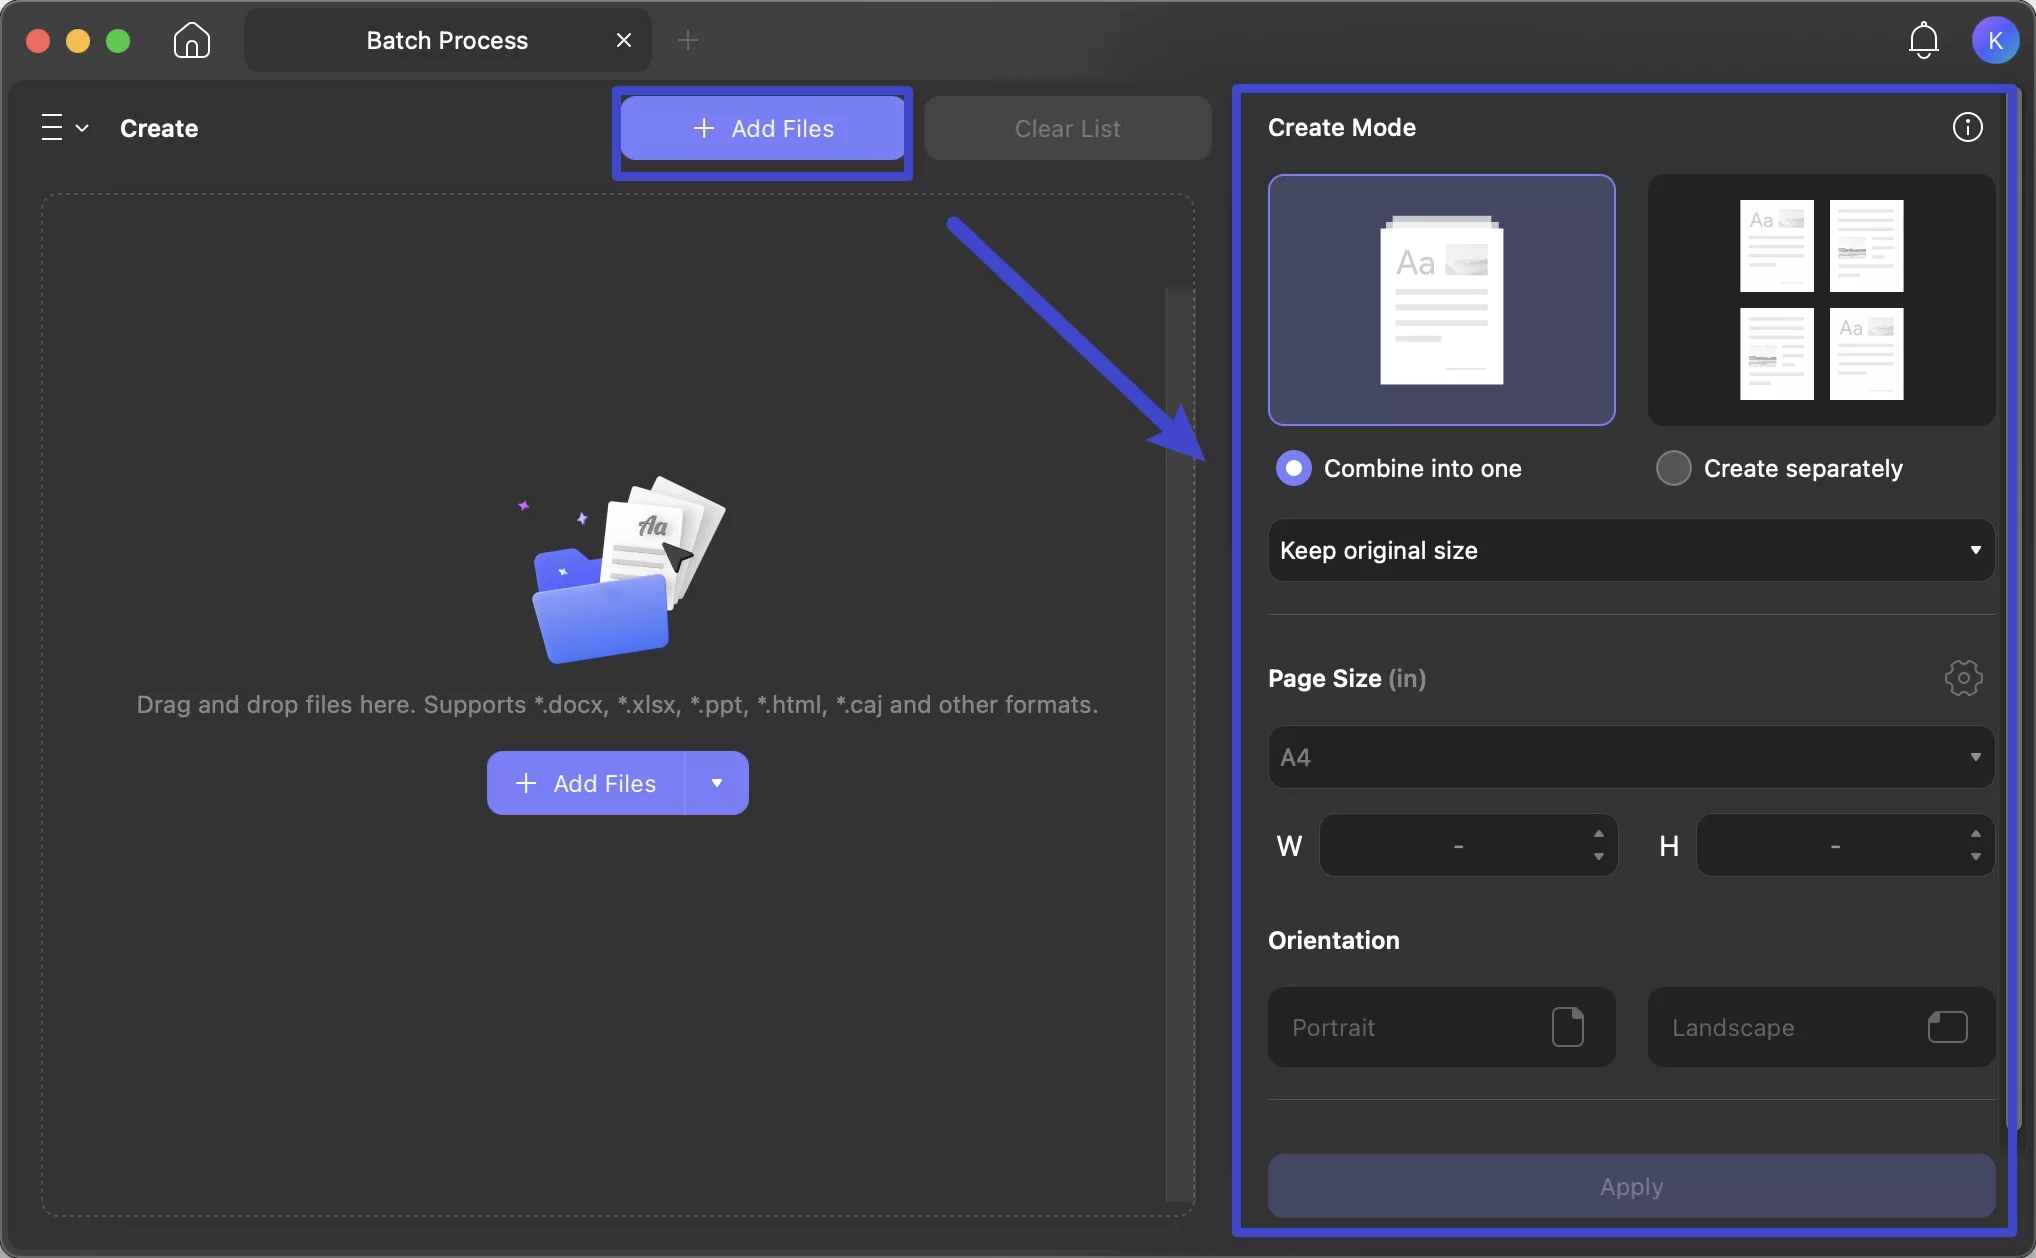Image resolution: width=2036 pixels, height=1258 pixels.
Task: Select the Create separately radio button
Action: [x=1672, y=467]
